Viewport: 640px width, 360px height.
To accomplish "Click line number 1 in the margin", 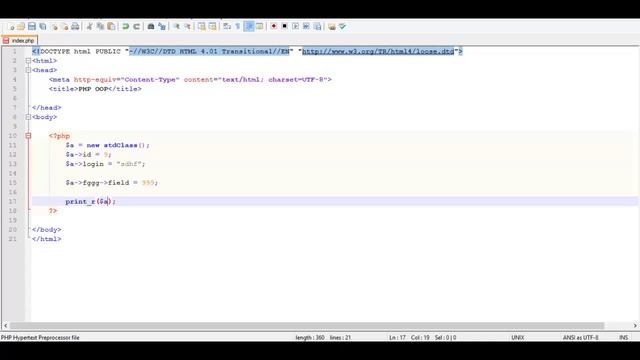I will 14,51.
